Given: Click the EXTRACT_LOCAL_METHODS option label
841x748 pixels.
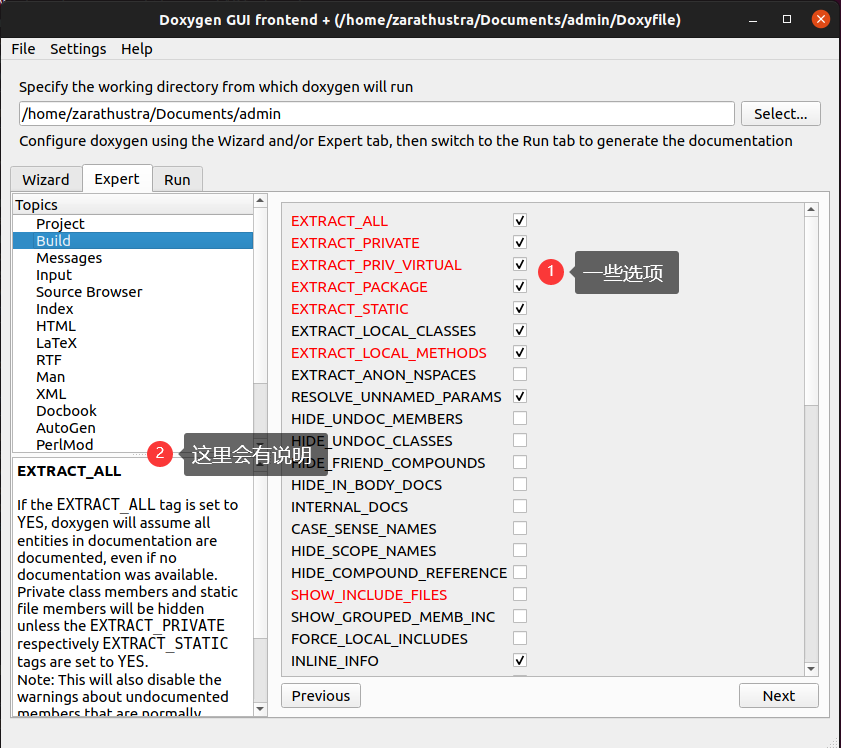Looking at the screenshot, I should pyautogui.click(x=388, y=353).
